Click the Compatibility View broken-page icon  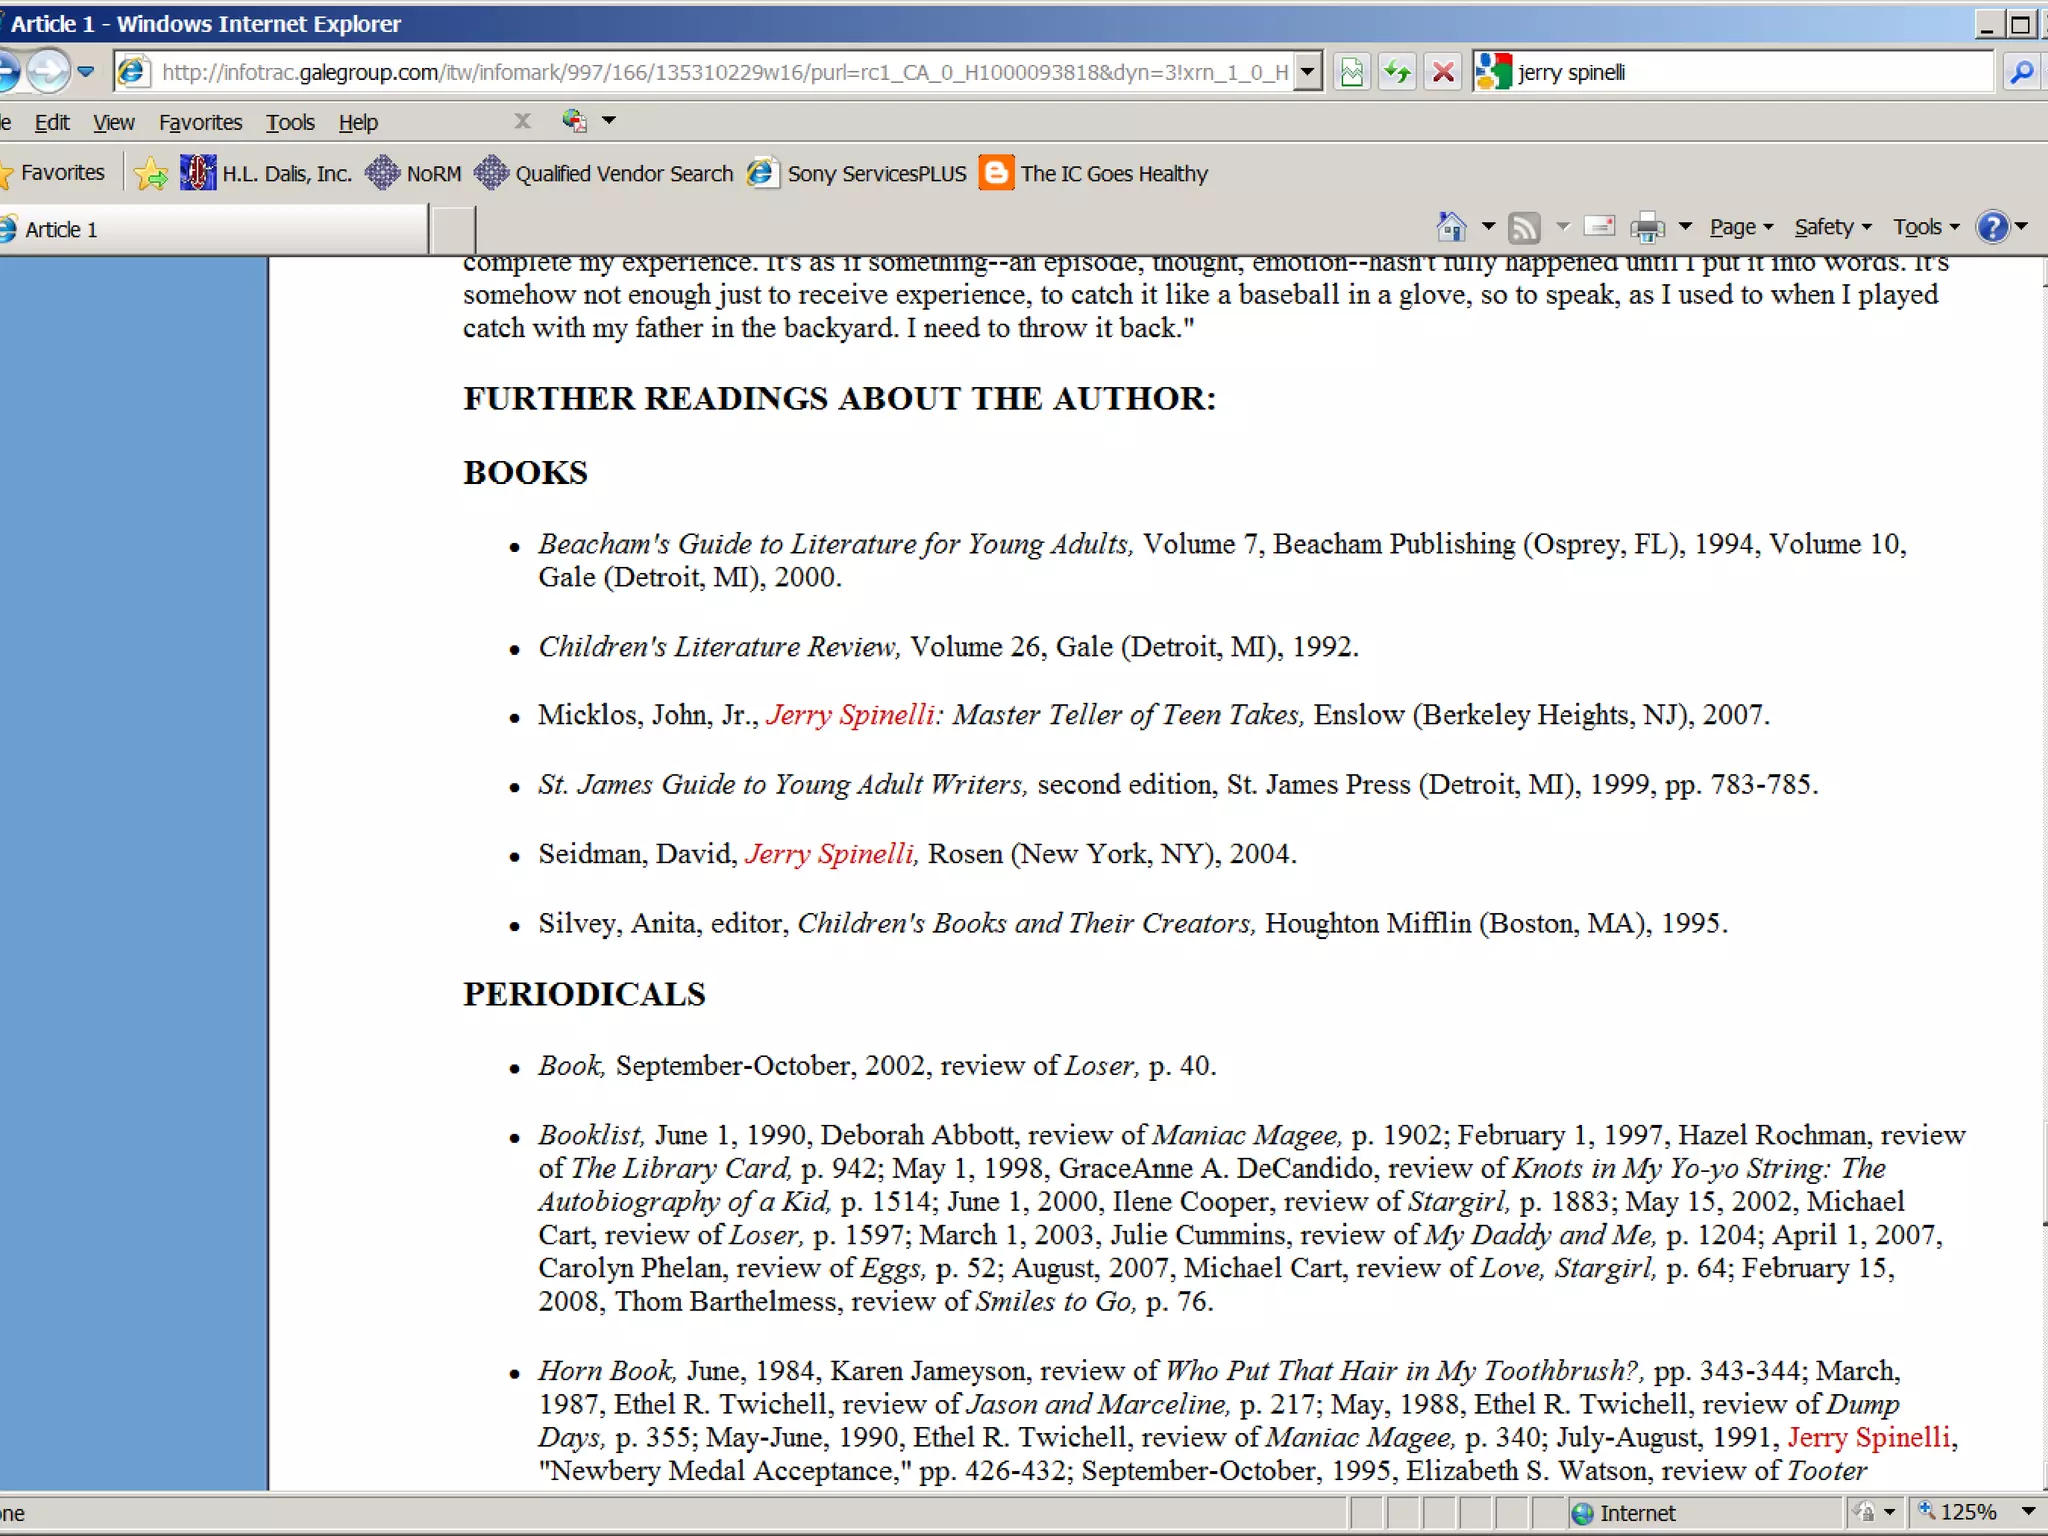1351,72
